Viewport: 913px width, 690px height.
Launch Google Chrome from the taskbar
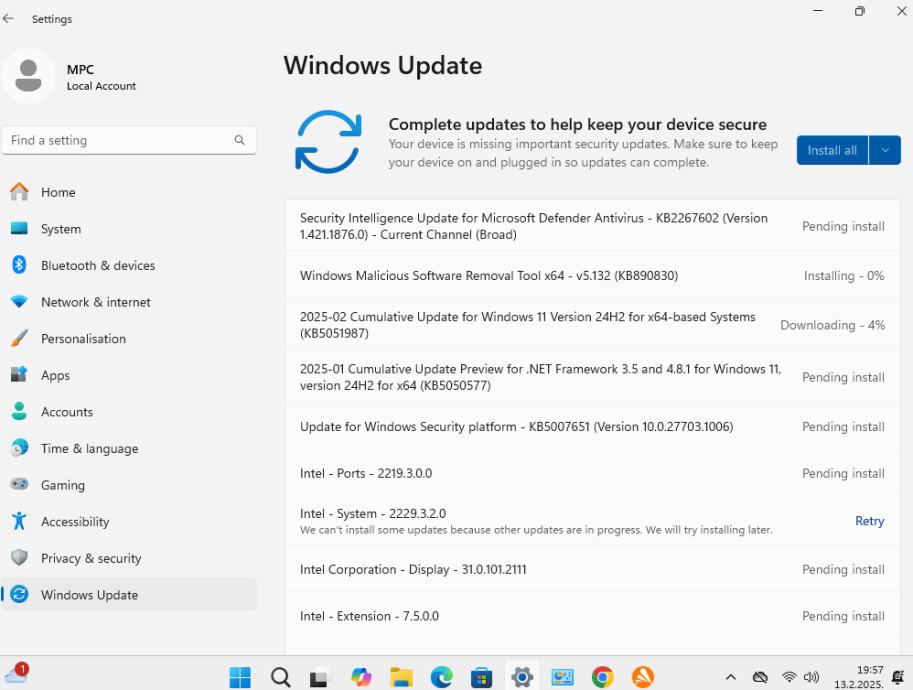603,677
